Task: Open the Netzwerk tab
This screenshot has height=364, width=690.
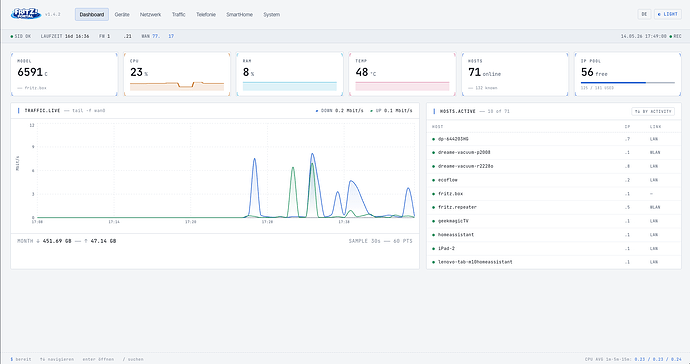Action: click(x=150, y=15)
